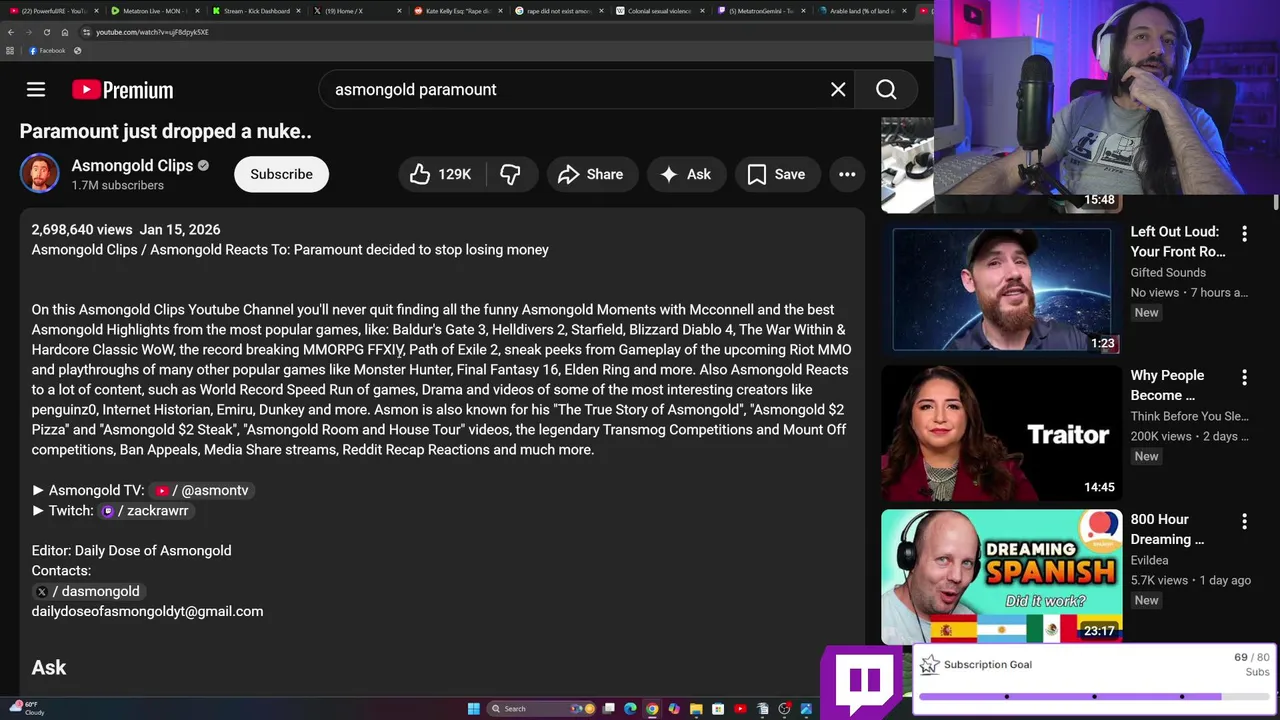Open options for the 800 Hour Dreaming video
Image resolution: width=1280 pixels, height=720 pixels.
point(1244,522)
